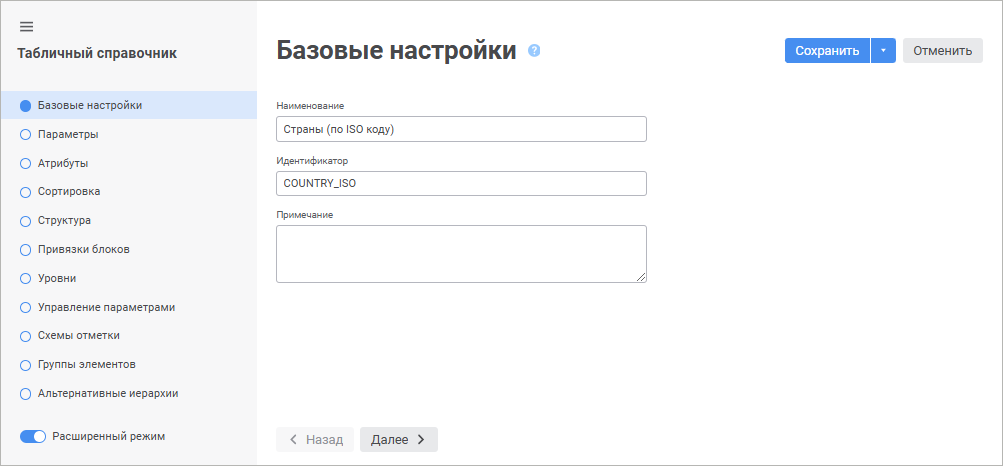
Task: Click the Отменить button
Action: click(x=942, y=51)
